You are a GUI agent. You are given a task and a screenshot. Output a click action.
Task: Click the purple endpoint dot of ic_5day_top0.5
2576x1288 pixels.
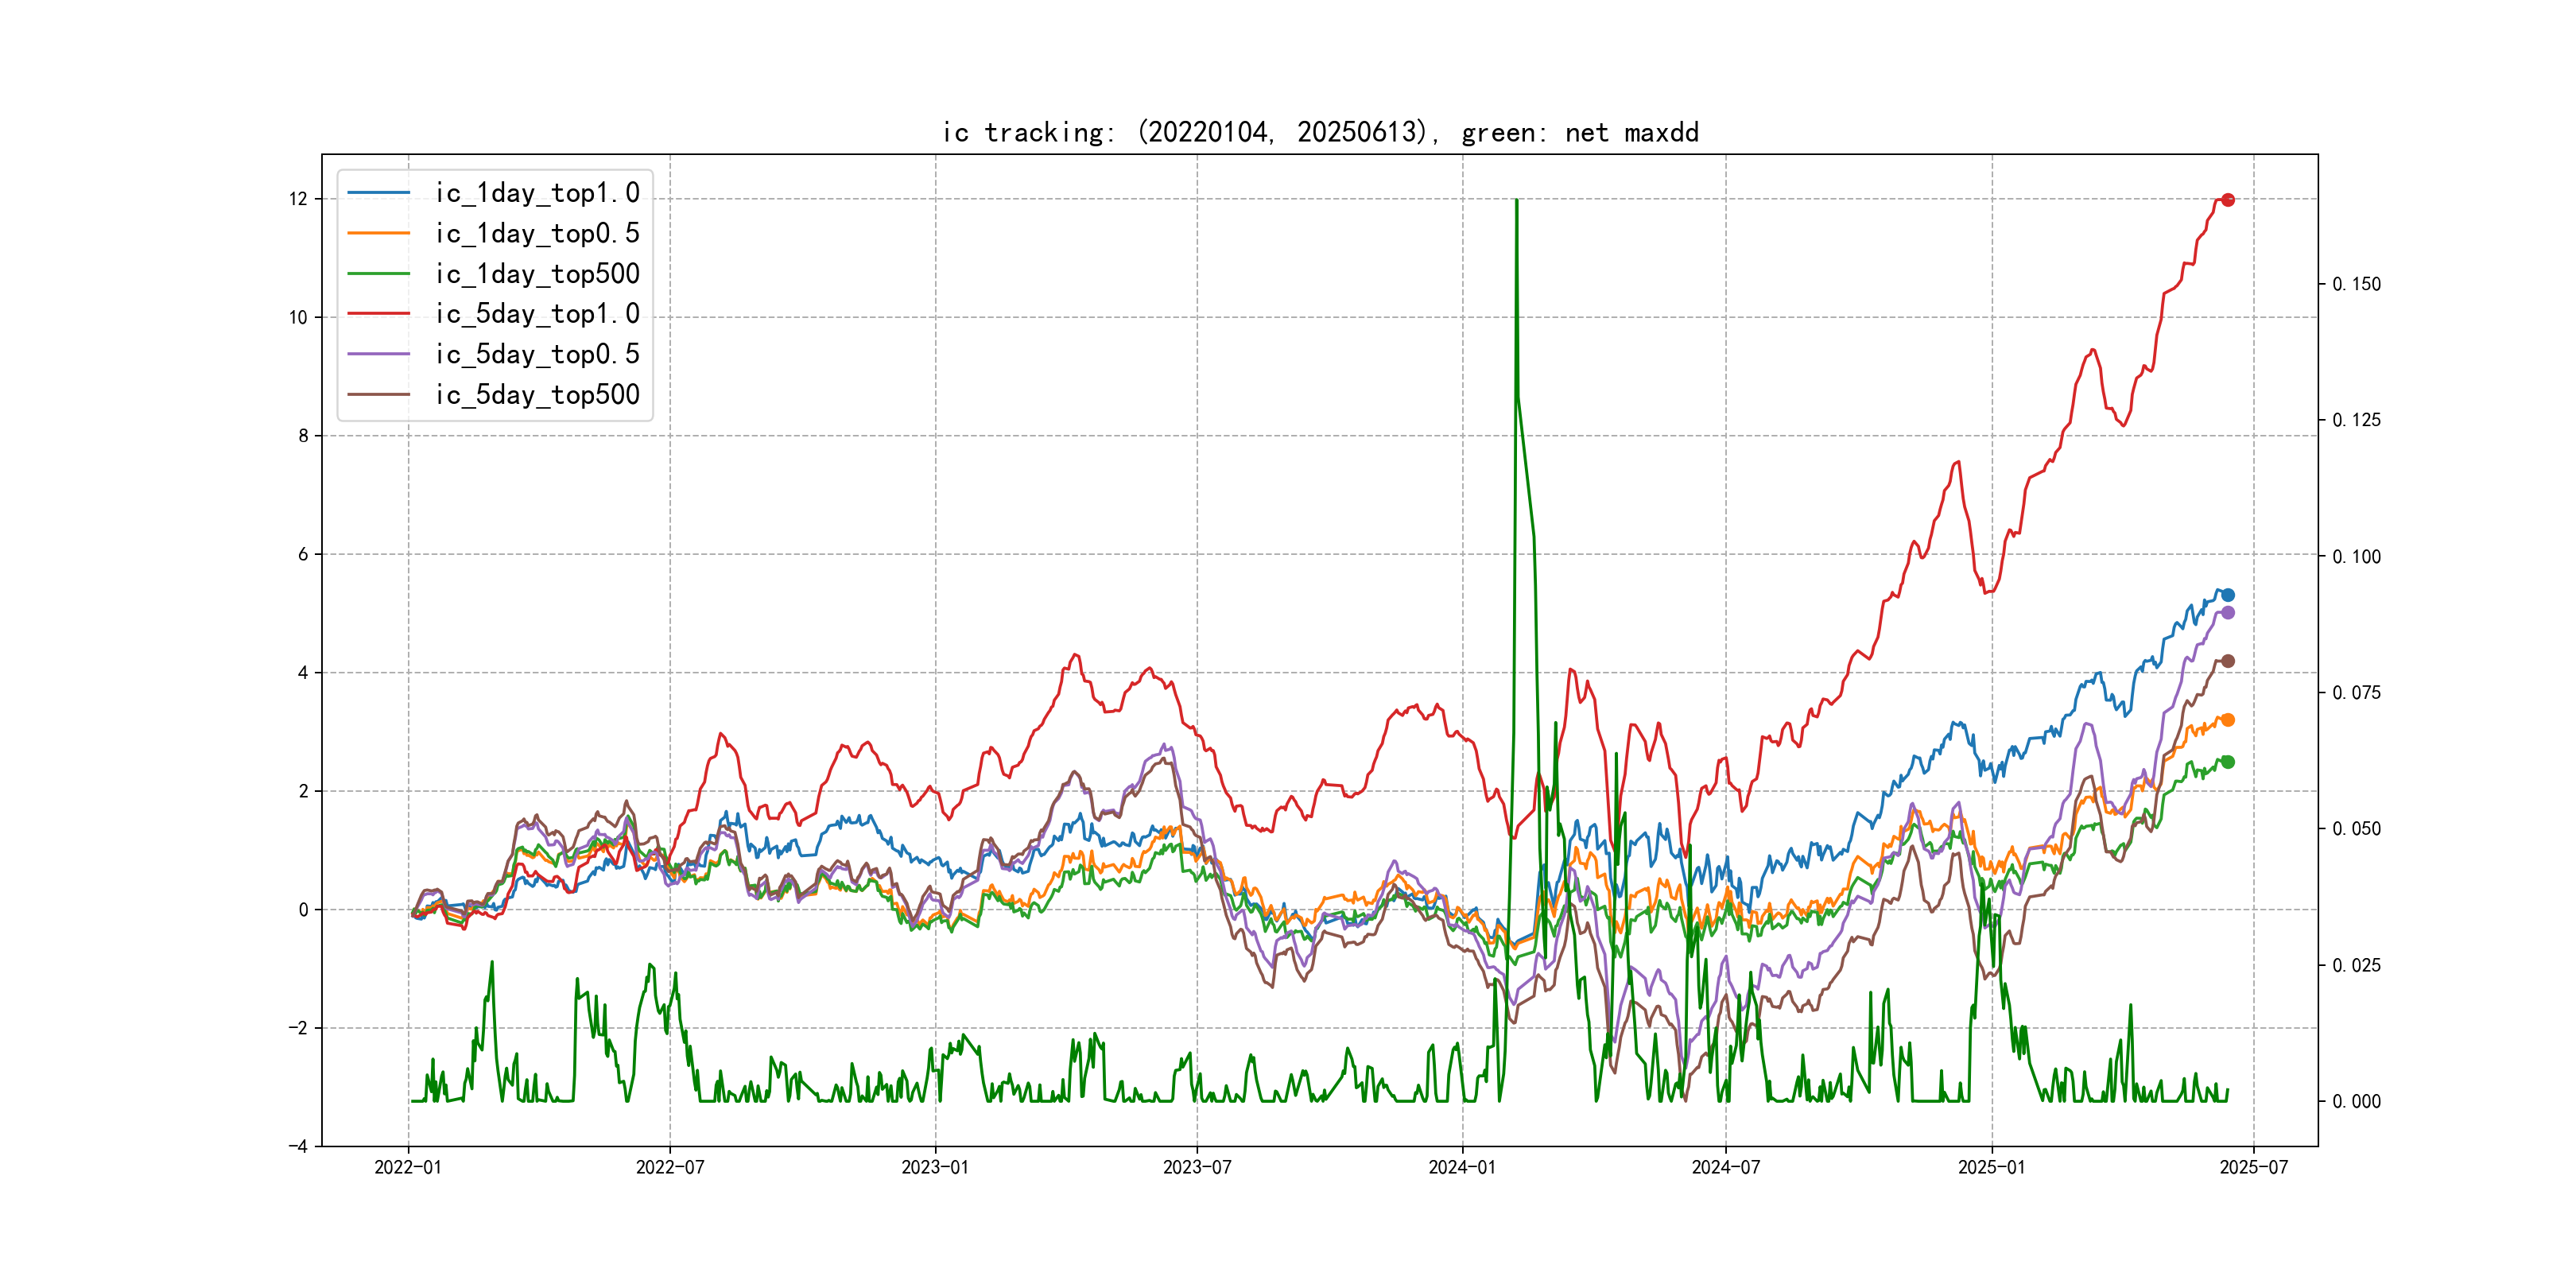pyautogui.click(x=2228, y=613)
